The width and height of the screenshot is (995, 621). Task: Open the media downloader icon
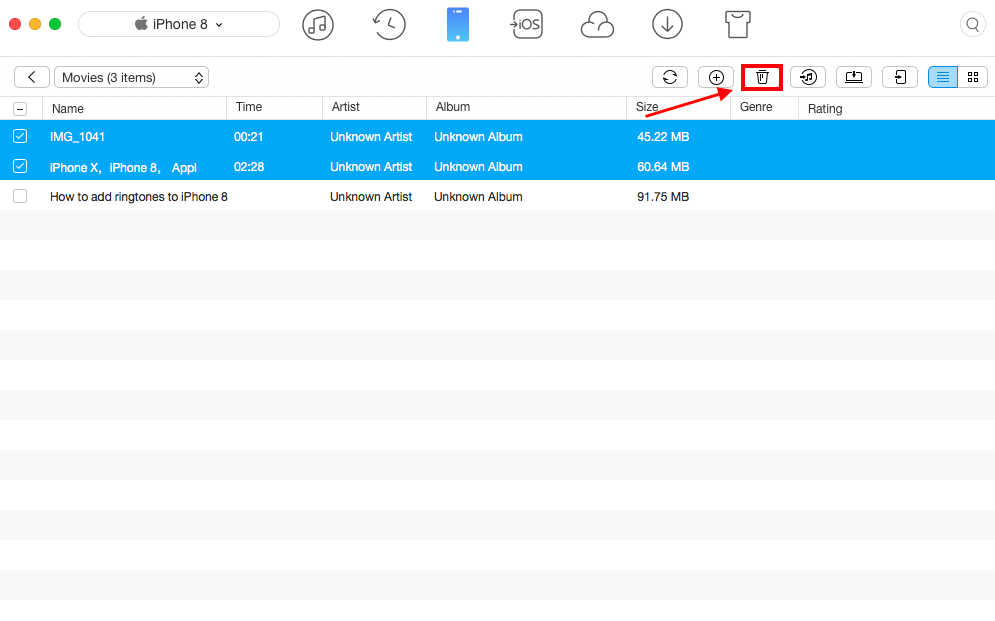click(667, 25)
